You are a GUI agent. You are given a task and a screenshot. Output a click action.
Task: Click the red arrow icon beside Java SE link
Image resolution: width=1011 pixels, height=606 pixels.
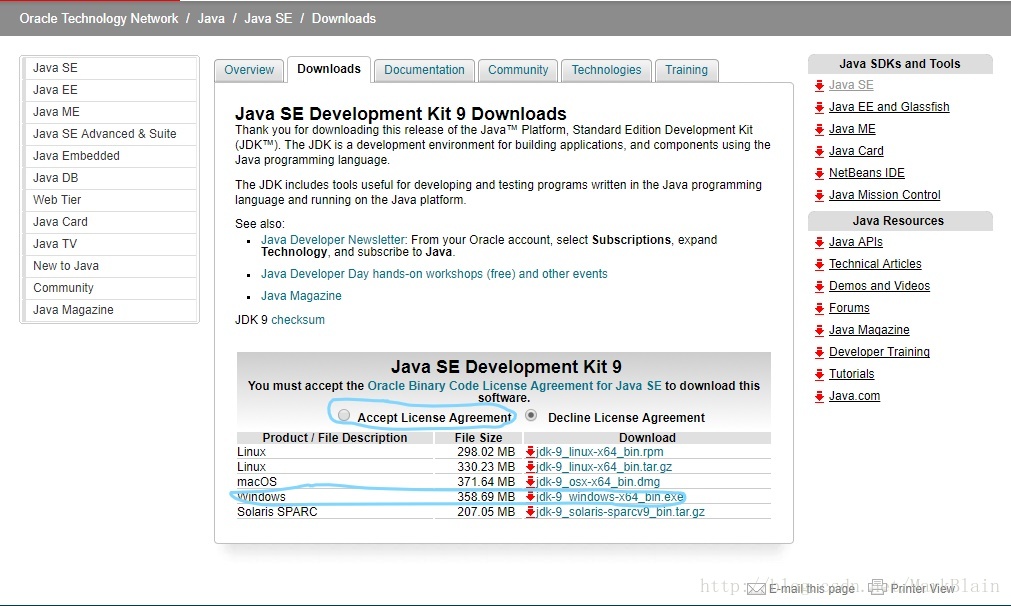tap(819, 86)
